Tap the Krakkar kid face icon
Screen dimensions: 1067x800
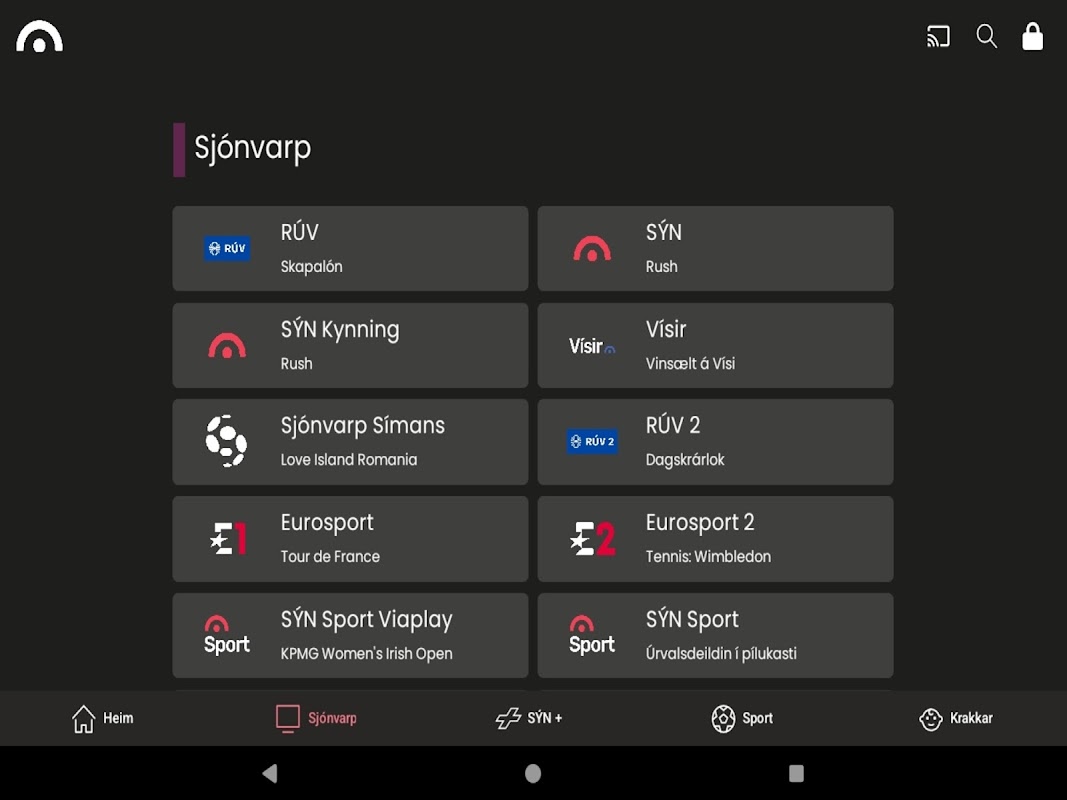point(930,719)
